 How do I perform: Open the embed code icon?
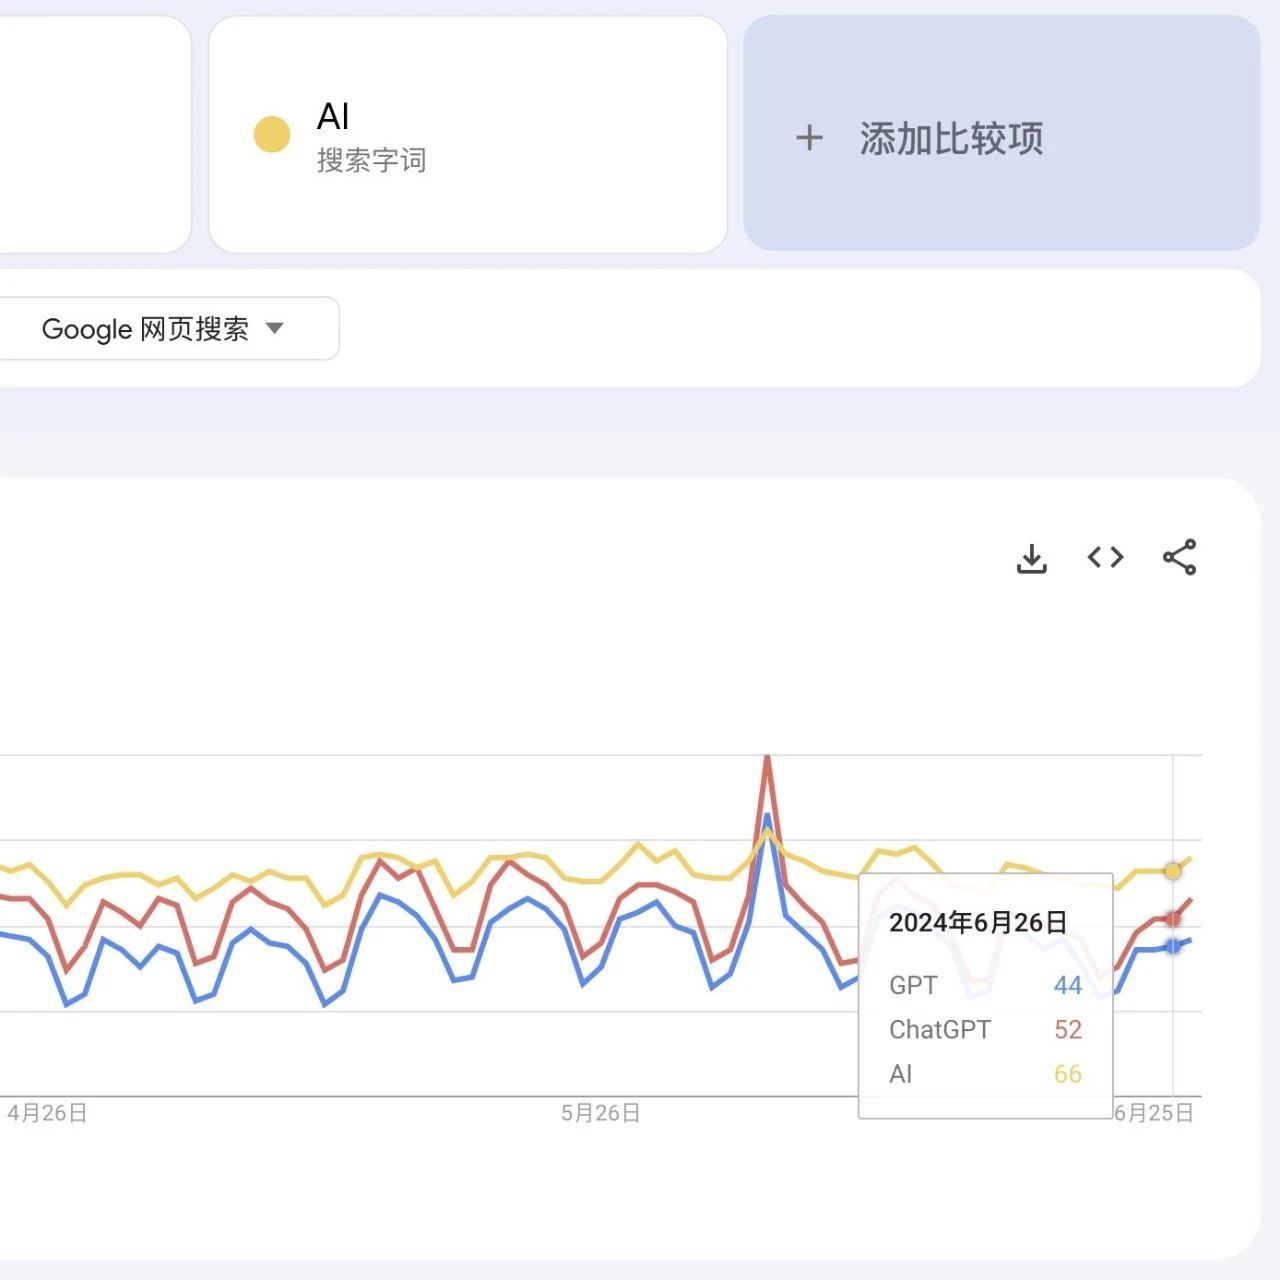coord(1105,558)
